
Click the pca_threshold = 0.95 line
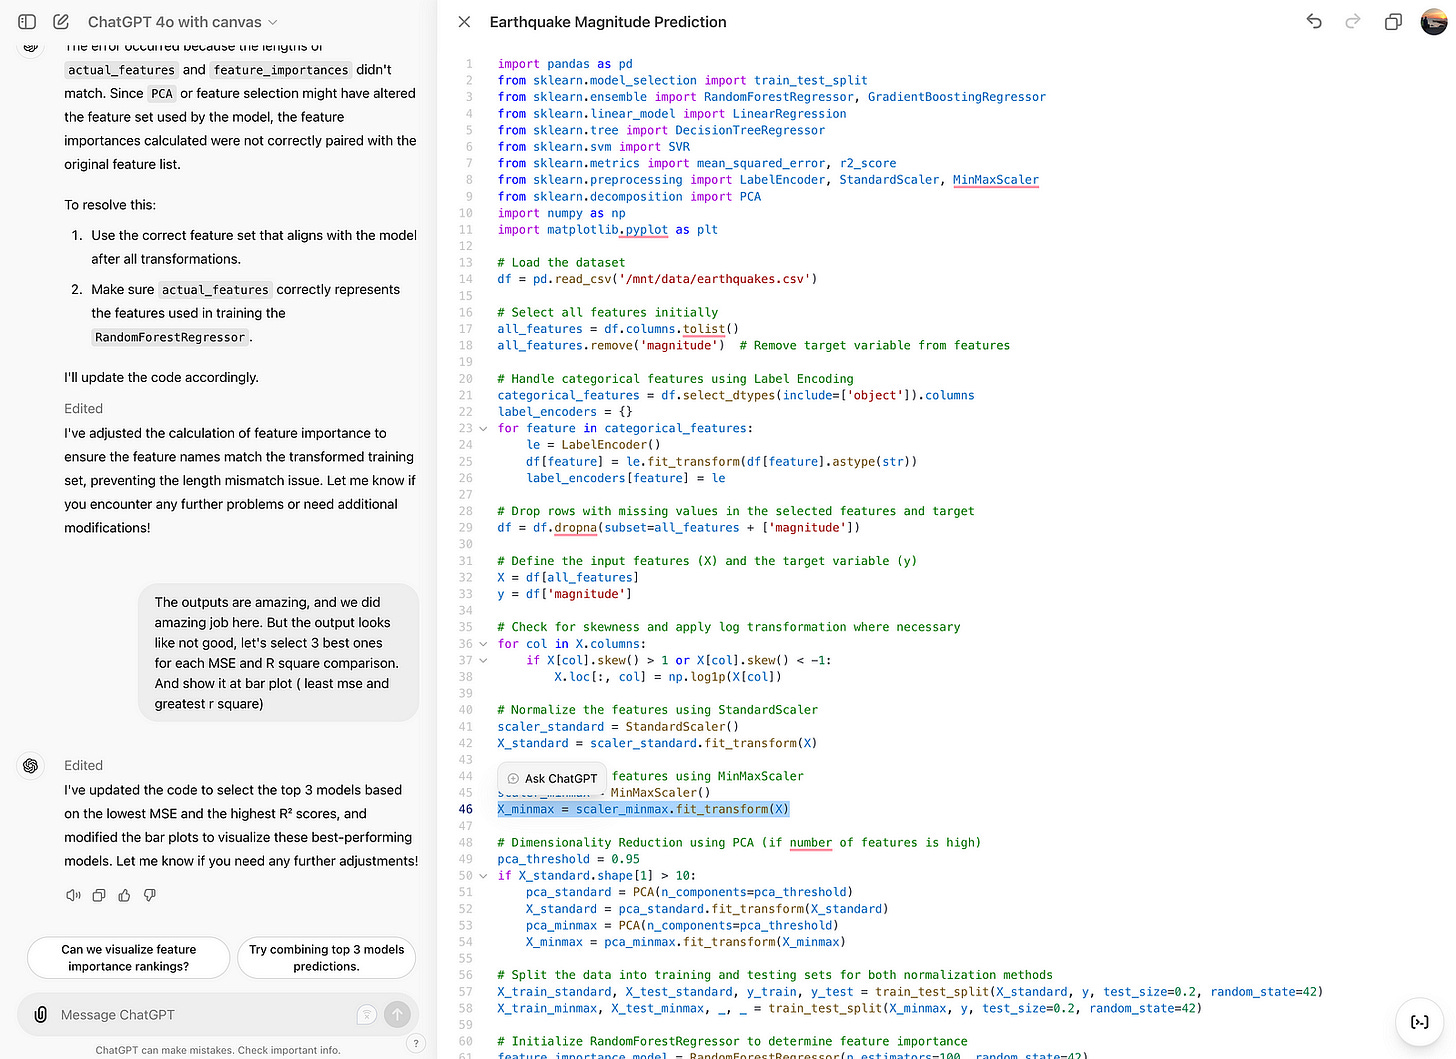568,859
